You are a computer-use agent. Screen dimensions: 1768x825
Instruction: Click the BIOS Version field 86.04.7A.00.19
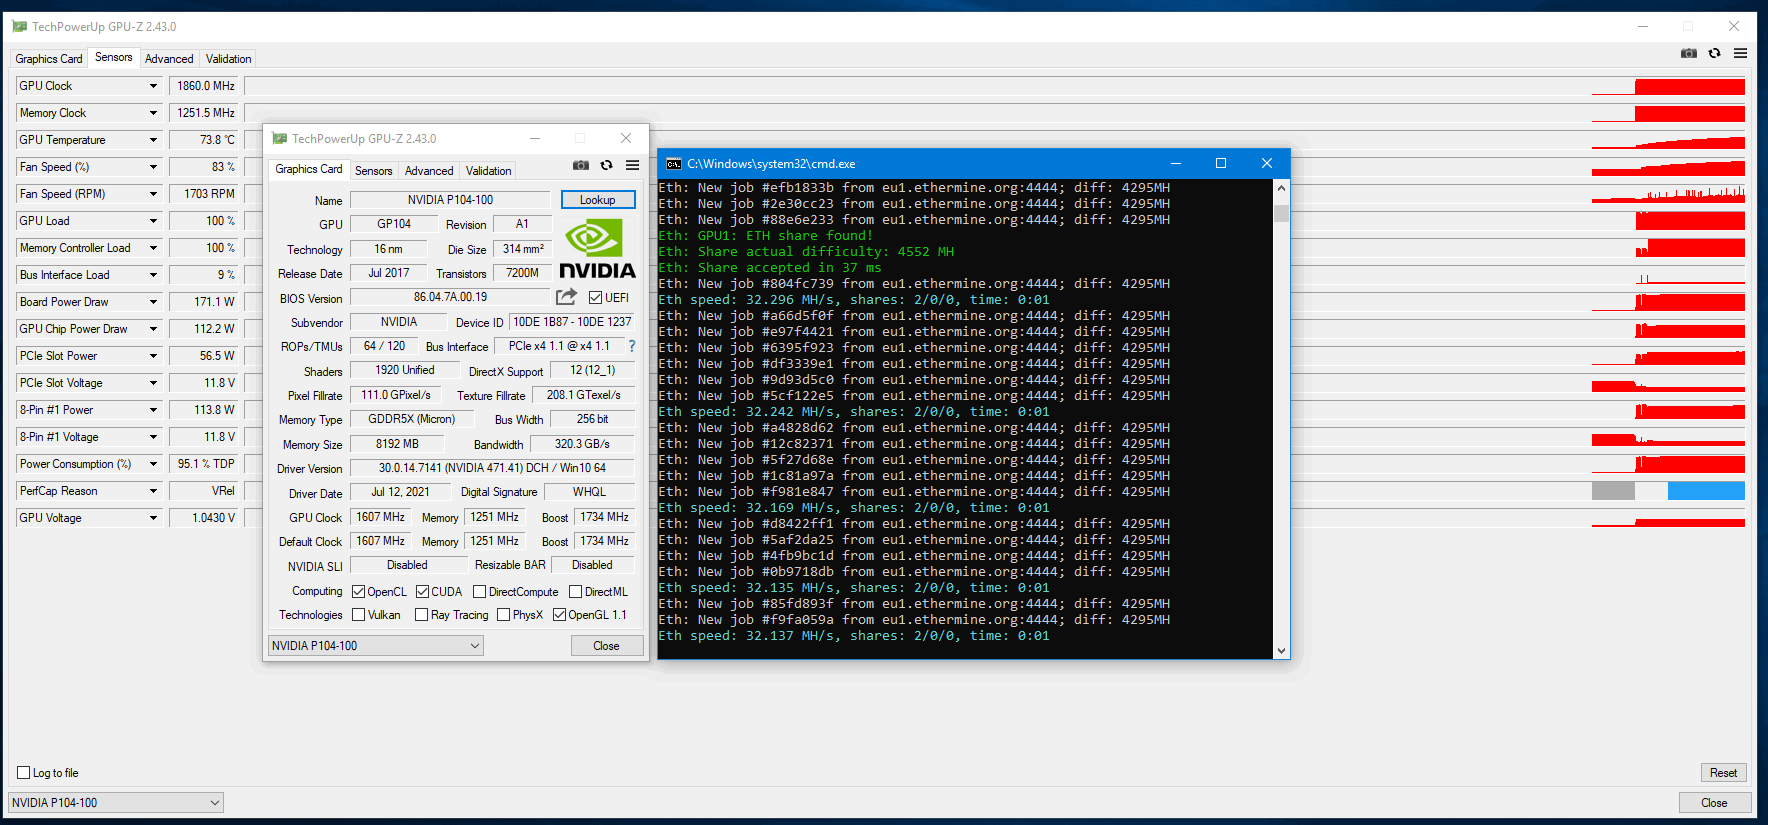[450, 297]
